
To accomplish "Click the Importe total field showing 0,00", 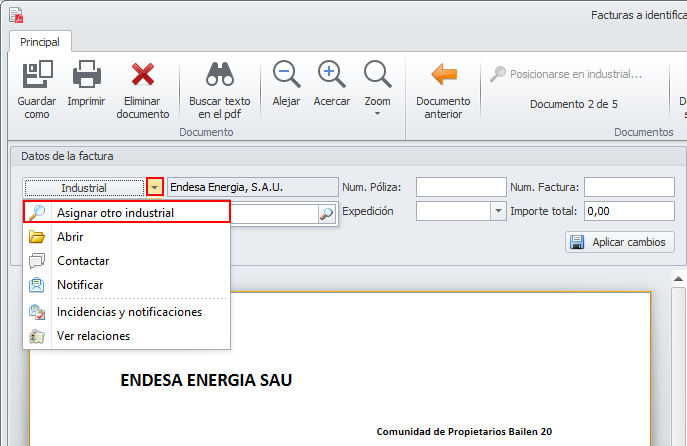I will click(x=630, y=211).
